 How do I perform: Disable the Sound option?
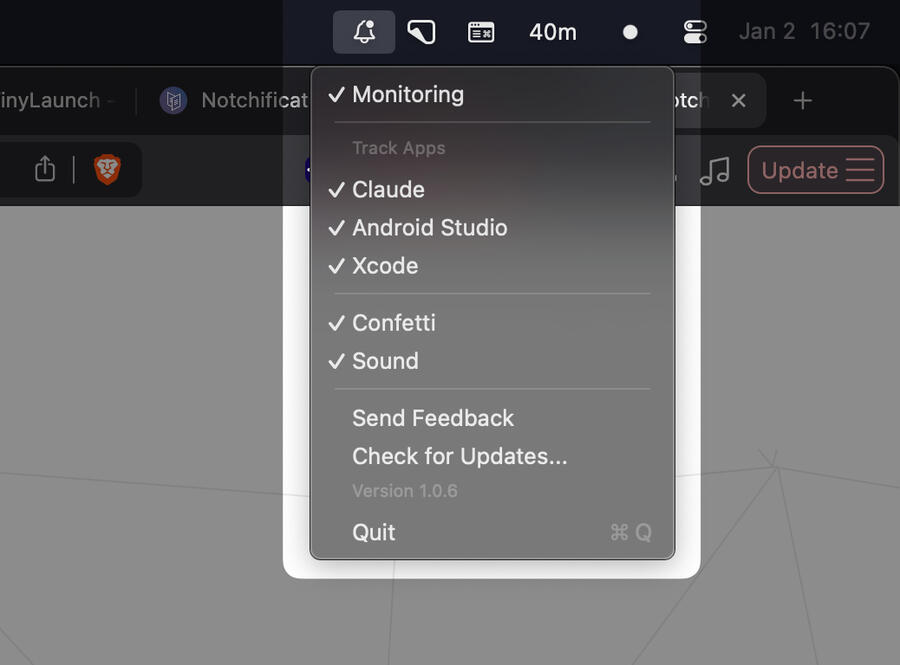click(385, 361)
